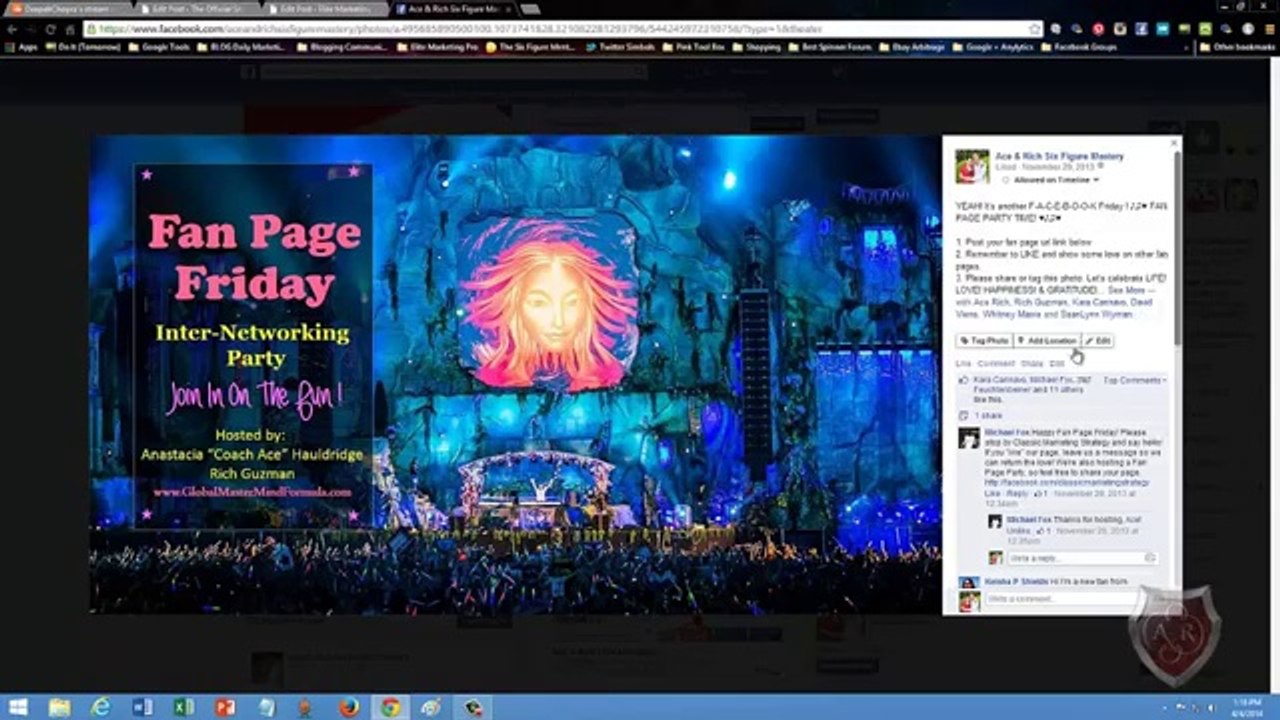Screen dimensions: 1280x720
Task: Click Michael Fox's comment avatar
Action: click(x=969, y=438)
